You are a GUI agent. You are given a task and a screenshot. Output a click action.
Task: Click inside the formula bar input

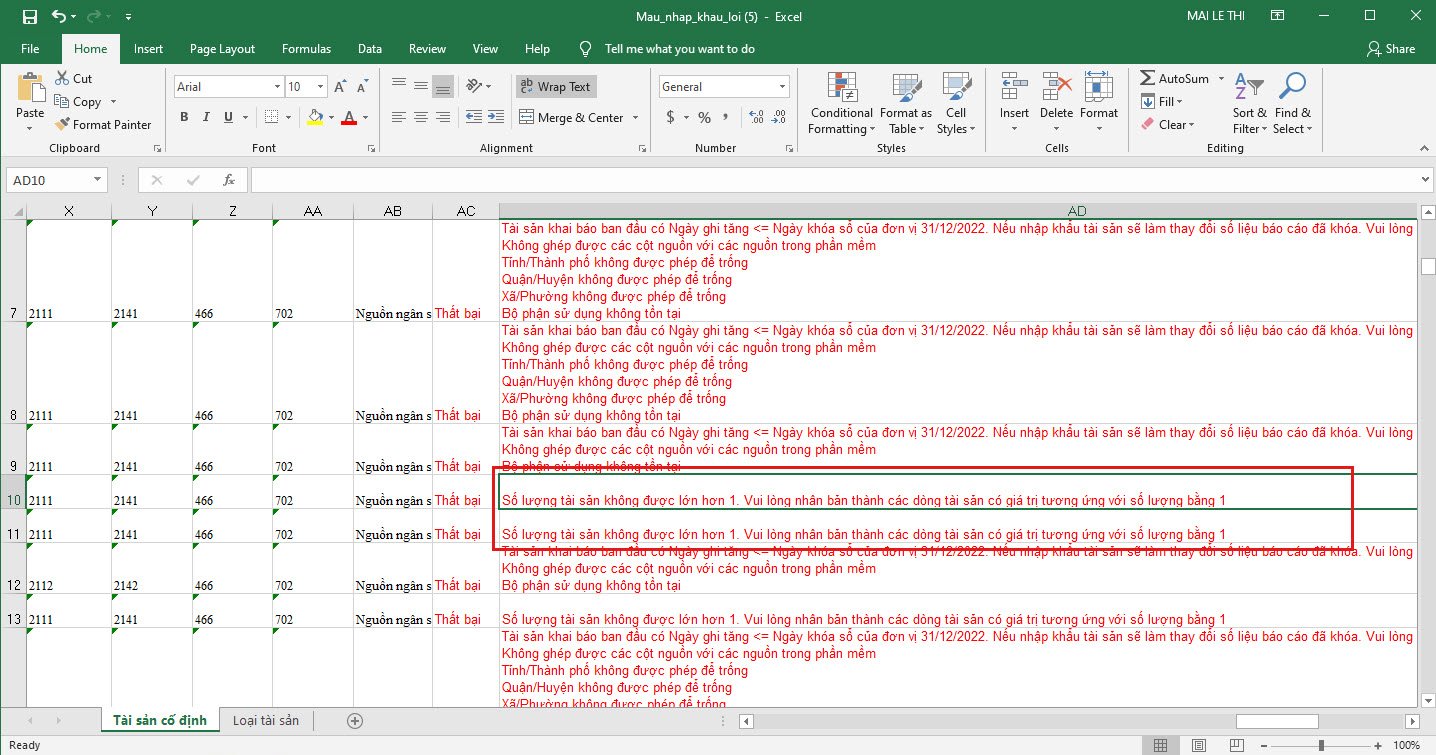[830, 180]
